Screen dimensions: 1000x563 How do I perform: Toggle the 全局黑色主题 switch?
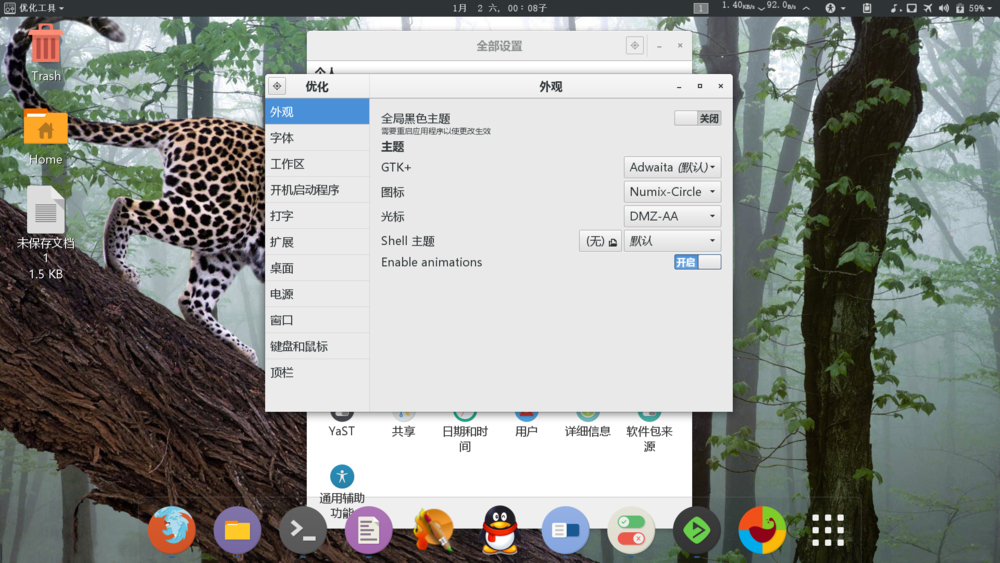coord(698,118)
